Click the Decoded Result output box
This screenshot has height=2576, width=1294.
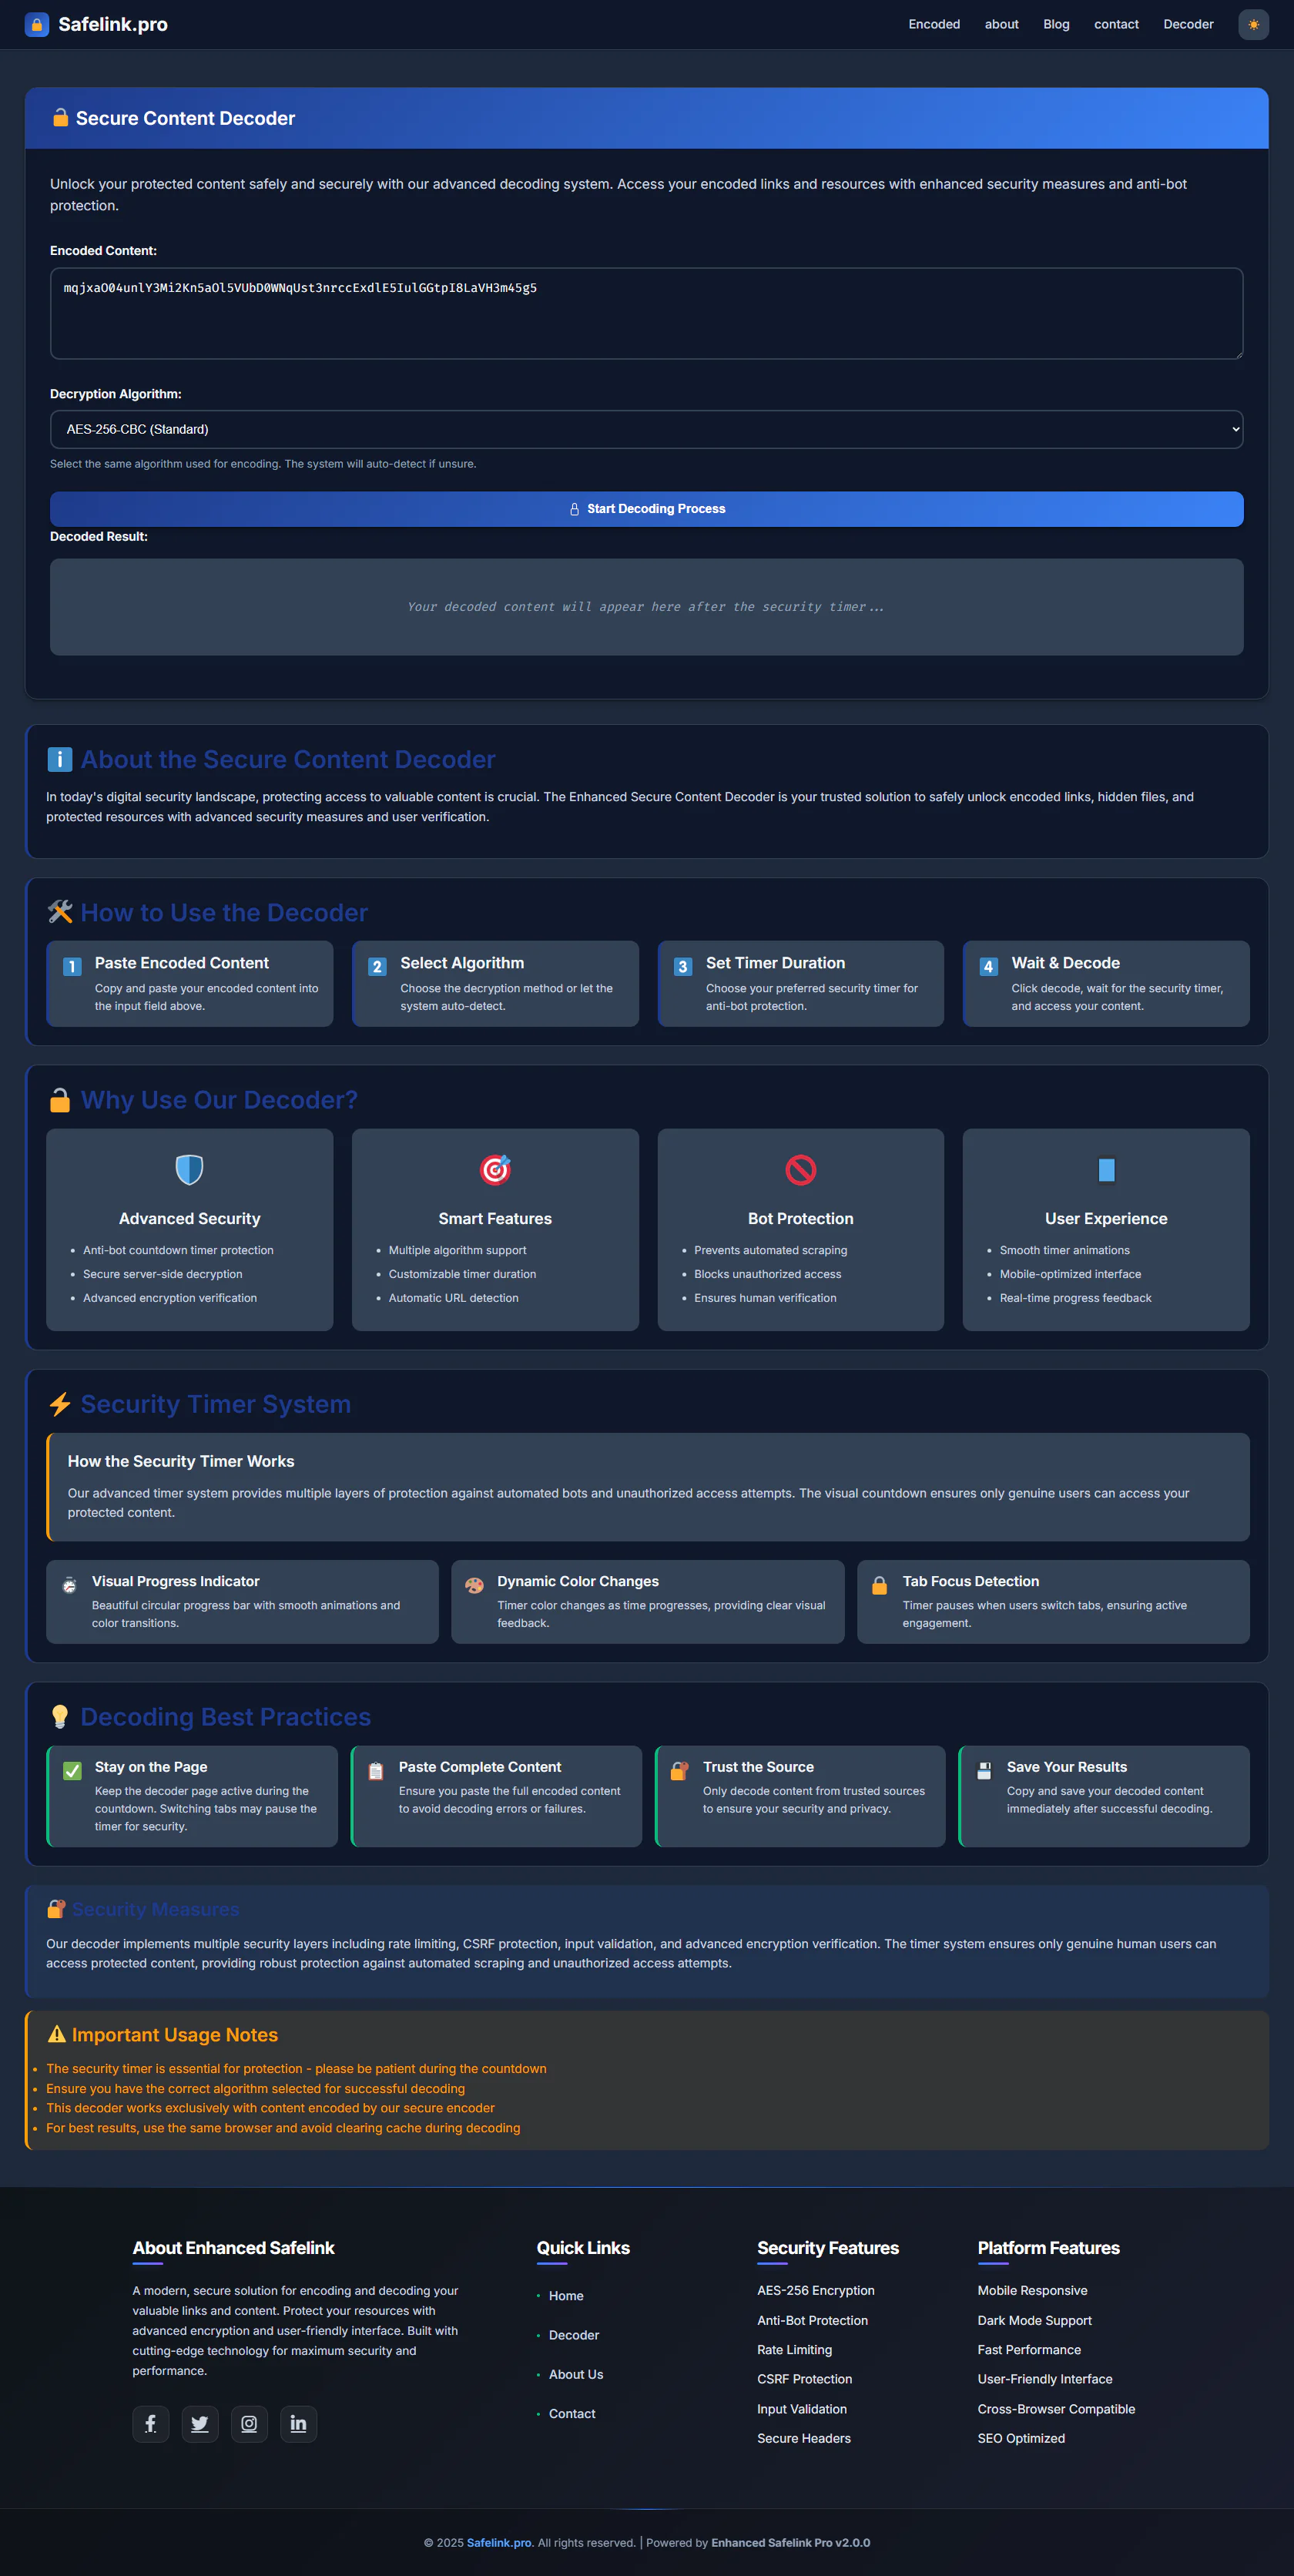[x=646, y=607]
